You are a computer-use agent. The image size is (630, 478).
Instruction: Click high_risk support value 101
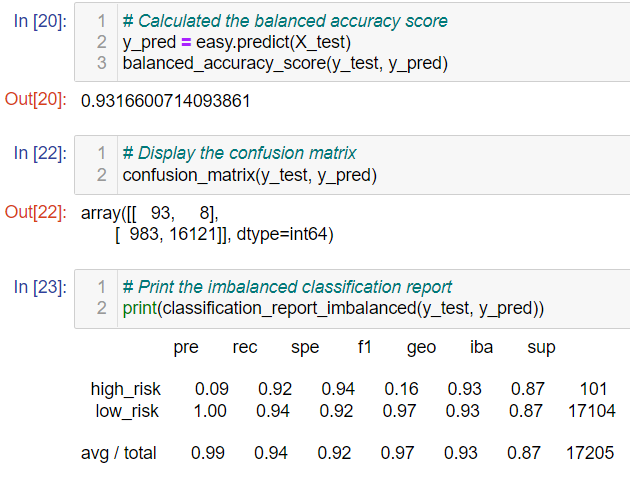click(593, 389)
